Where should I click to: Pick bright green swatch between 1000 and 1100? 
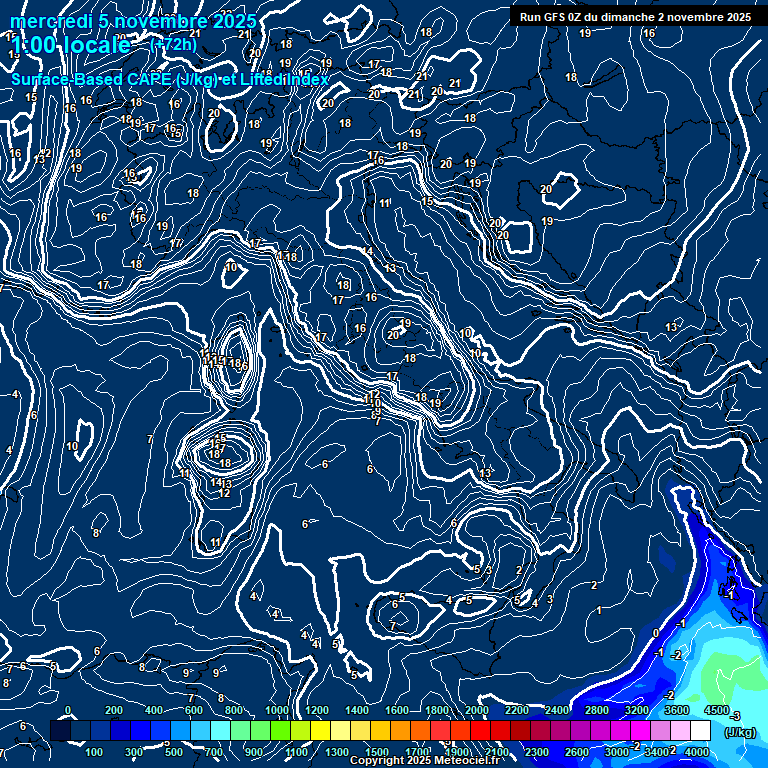[x=280, y=730]
